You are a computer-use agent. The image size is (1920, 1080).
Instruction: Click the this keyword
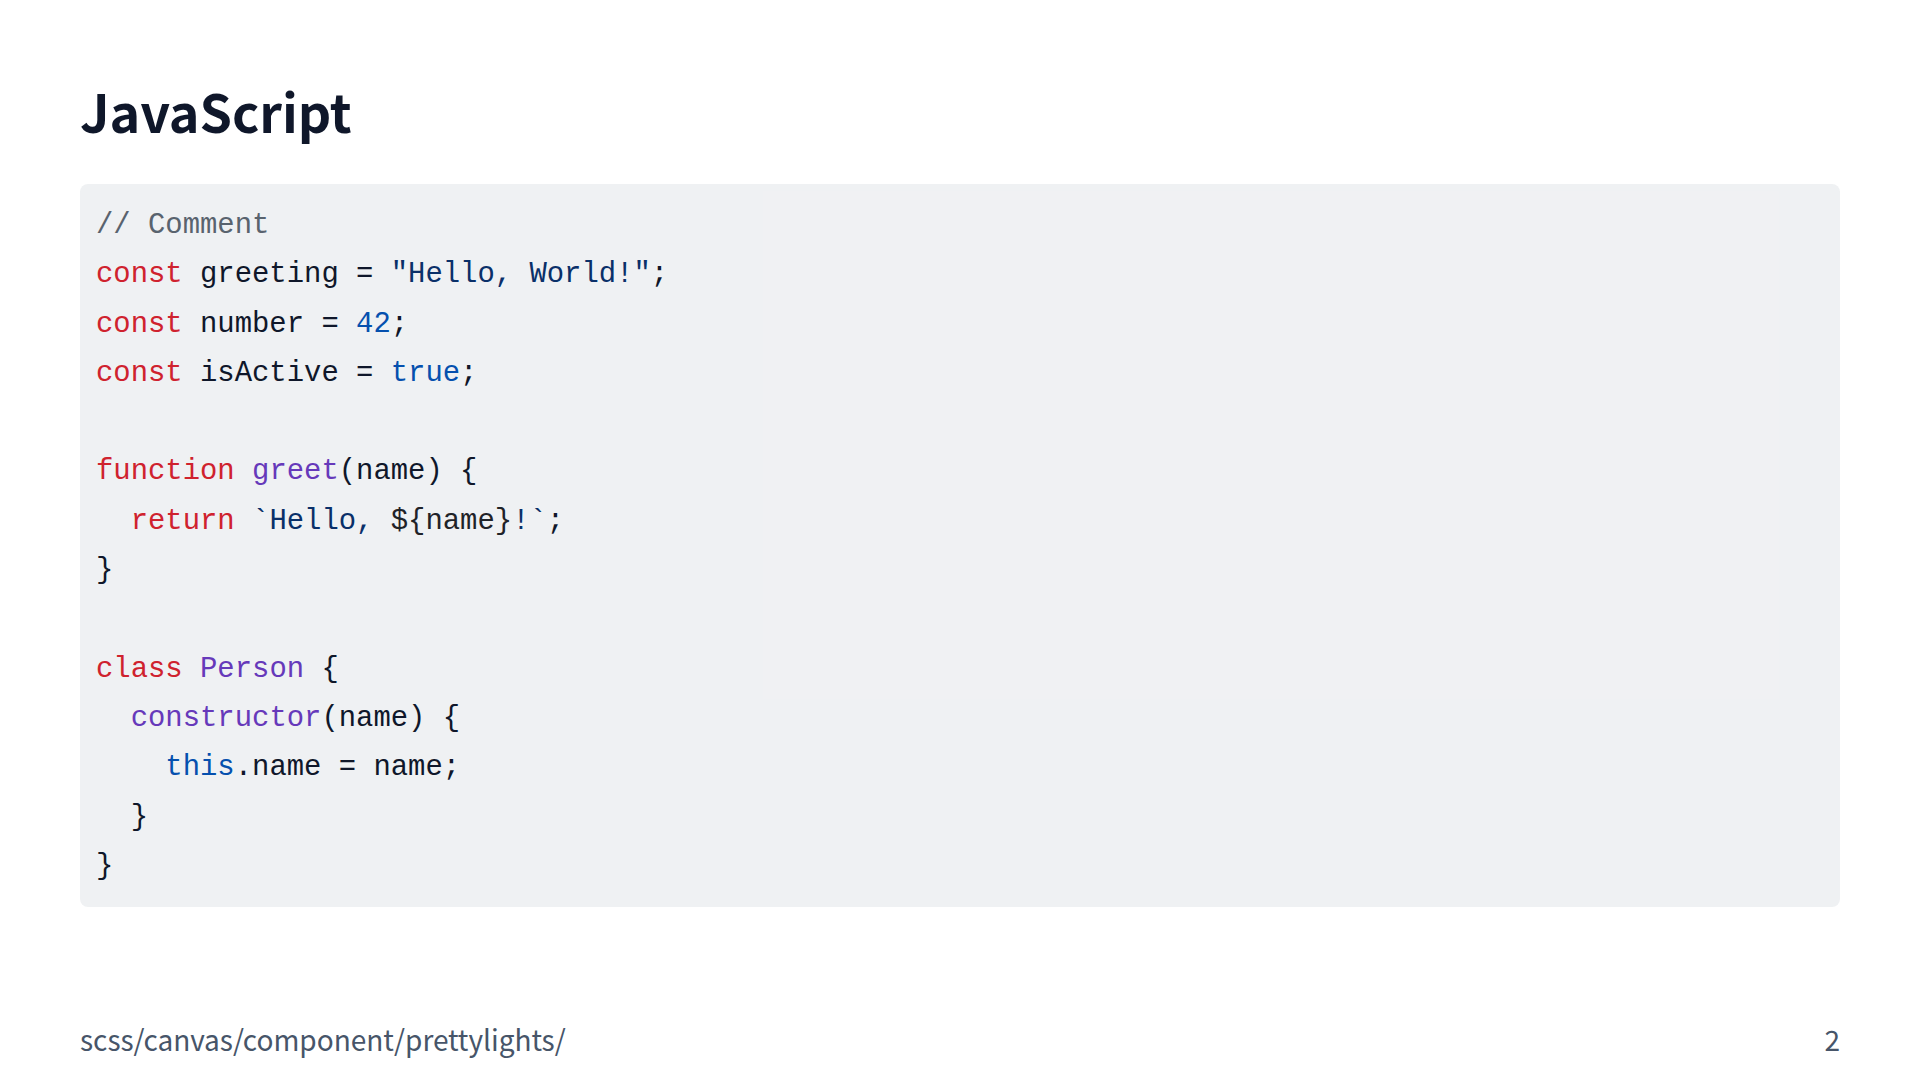(x=199, y=766)
